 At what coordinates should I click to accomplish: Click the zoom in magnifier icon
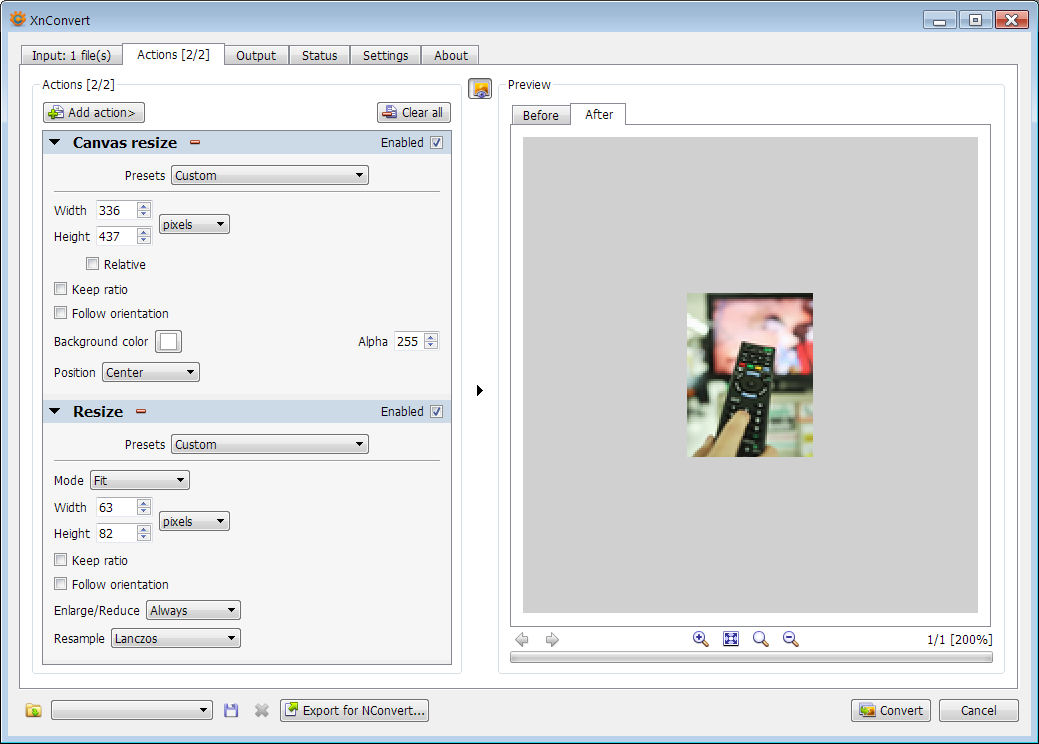pos(700,639)
